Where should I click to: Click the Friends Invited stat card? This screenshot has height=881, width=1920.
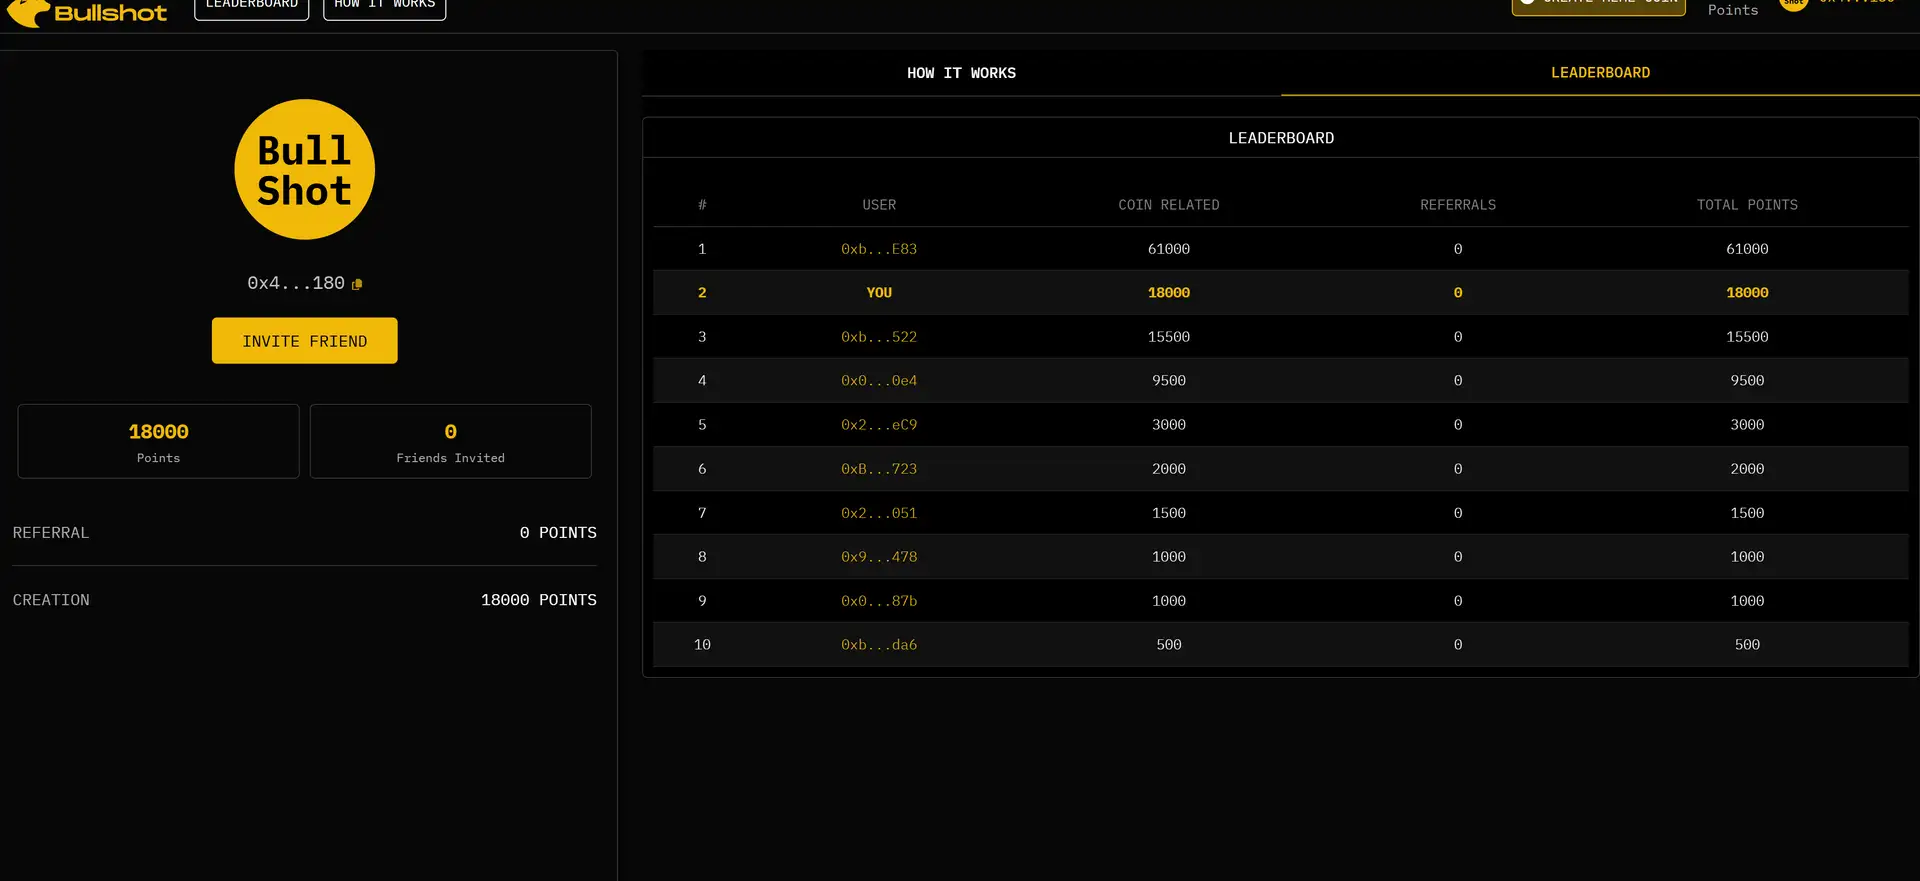coord(450,442)
